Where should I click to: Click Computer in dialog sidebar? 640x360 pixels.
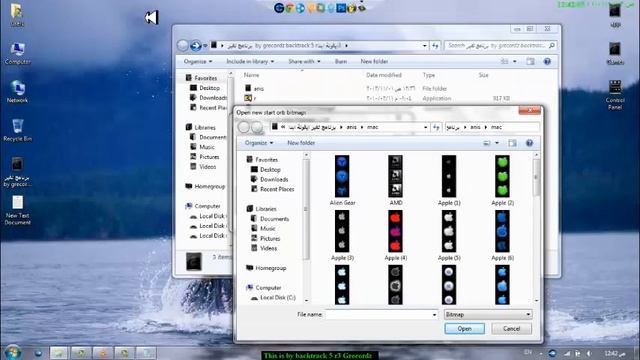click(x=264, y=288)
